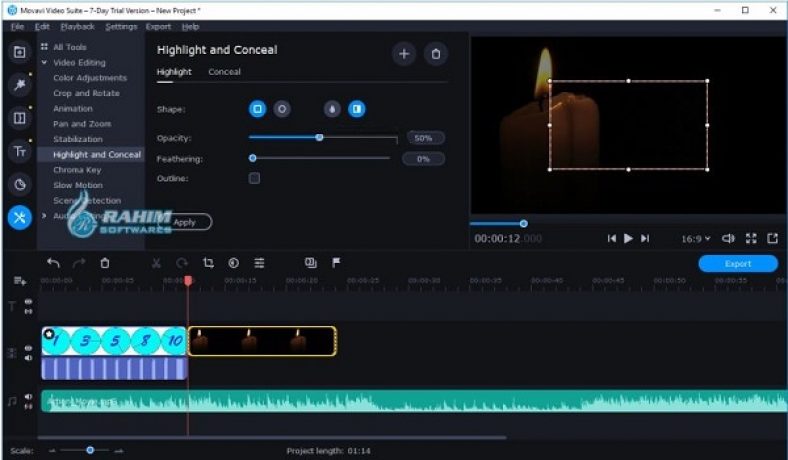
Task: Open the Edit menu
Action: coord(42,27)
